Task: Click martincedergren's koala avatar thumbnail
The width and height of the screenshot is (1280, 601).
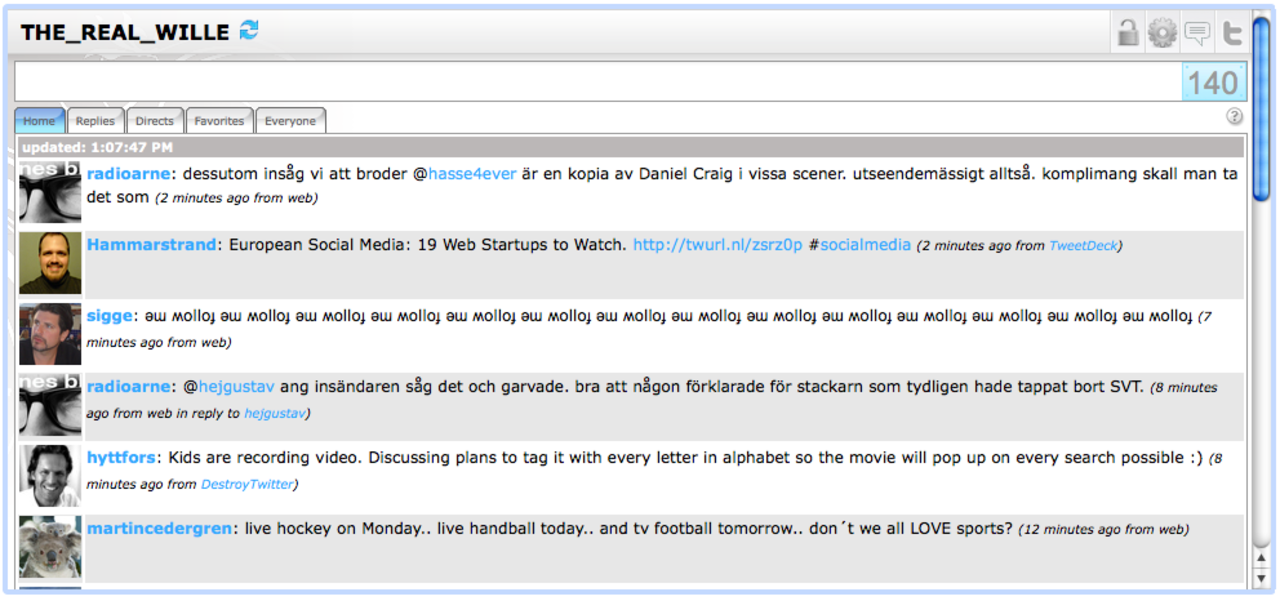Action: (x=50, y=547)
